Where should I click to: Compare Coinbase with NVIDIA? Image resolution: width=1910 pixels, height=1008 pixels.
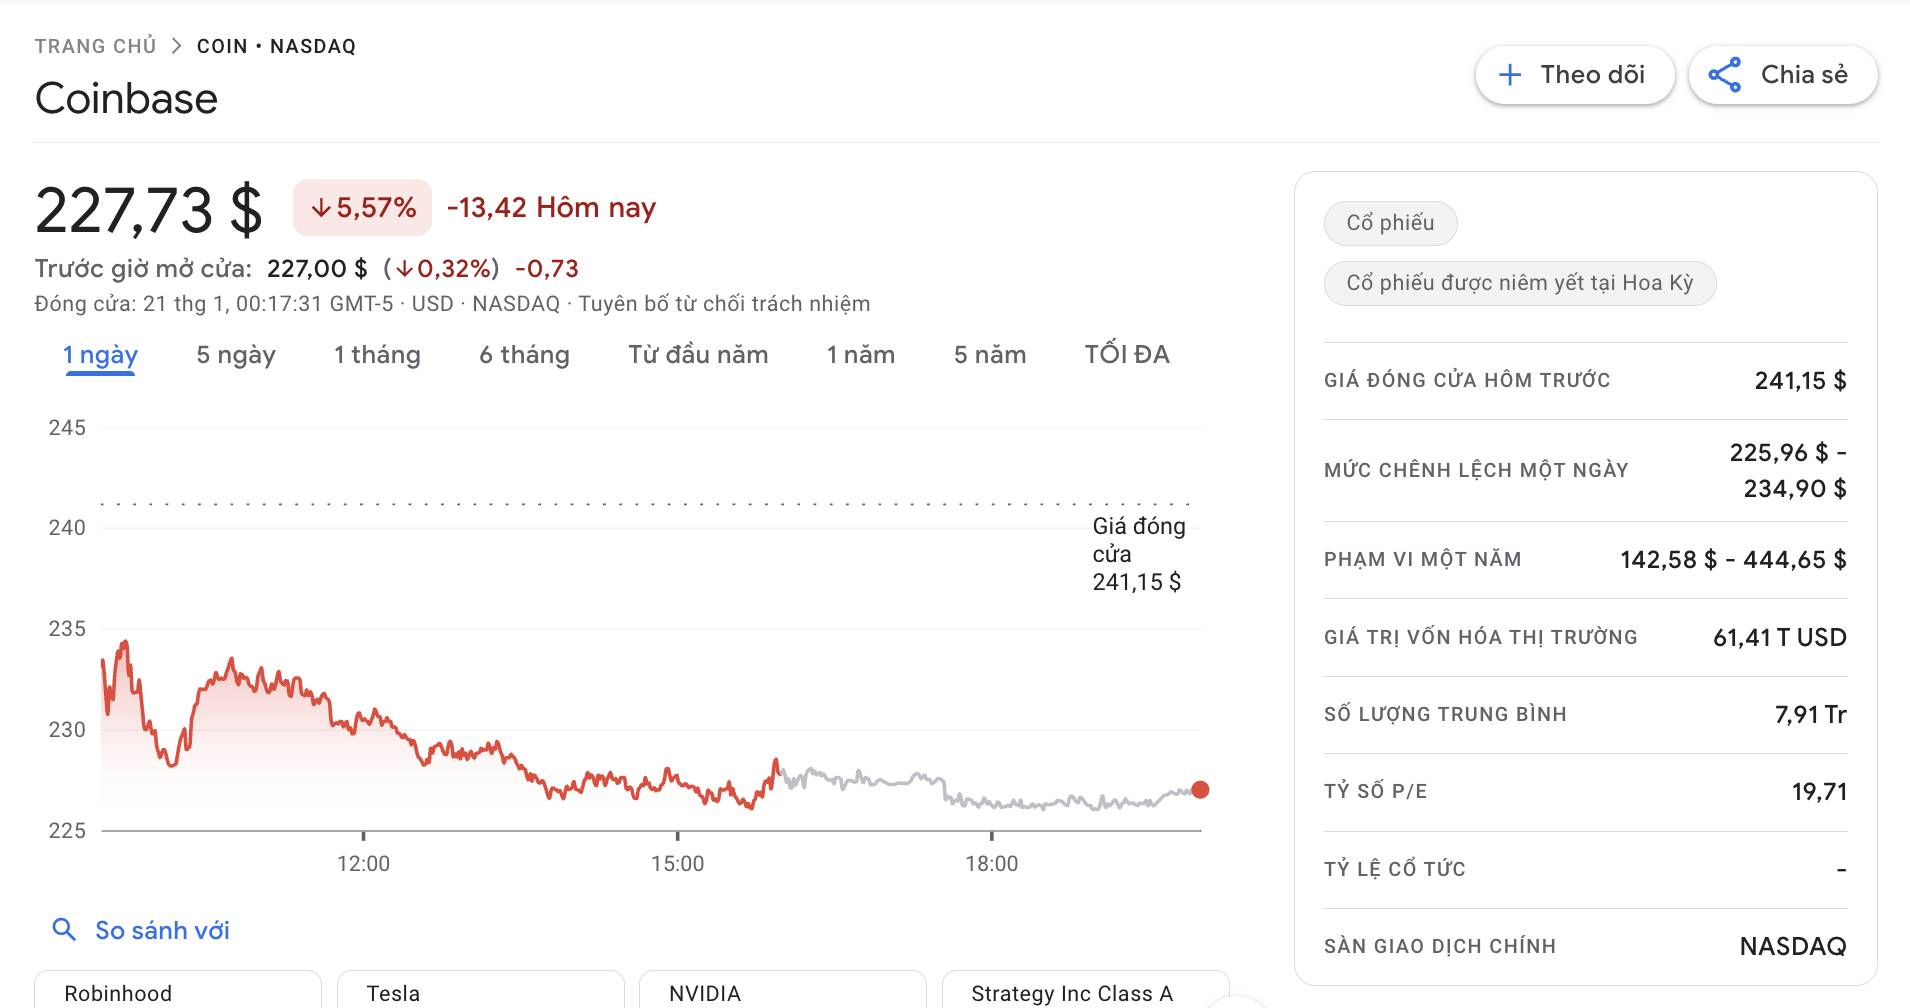(782, 992)
